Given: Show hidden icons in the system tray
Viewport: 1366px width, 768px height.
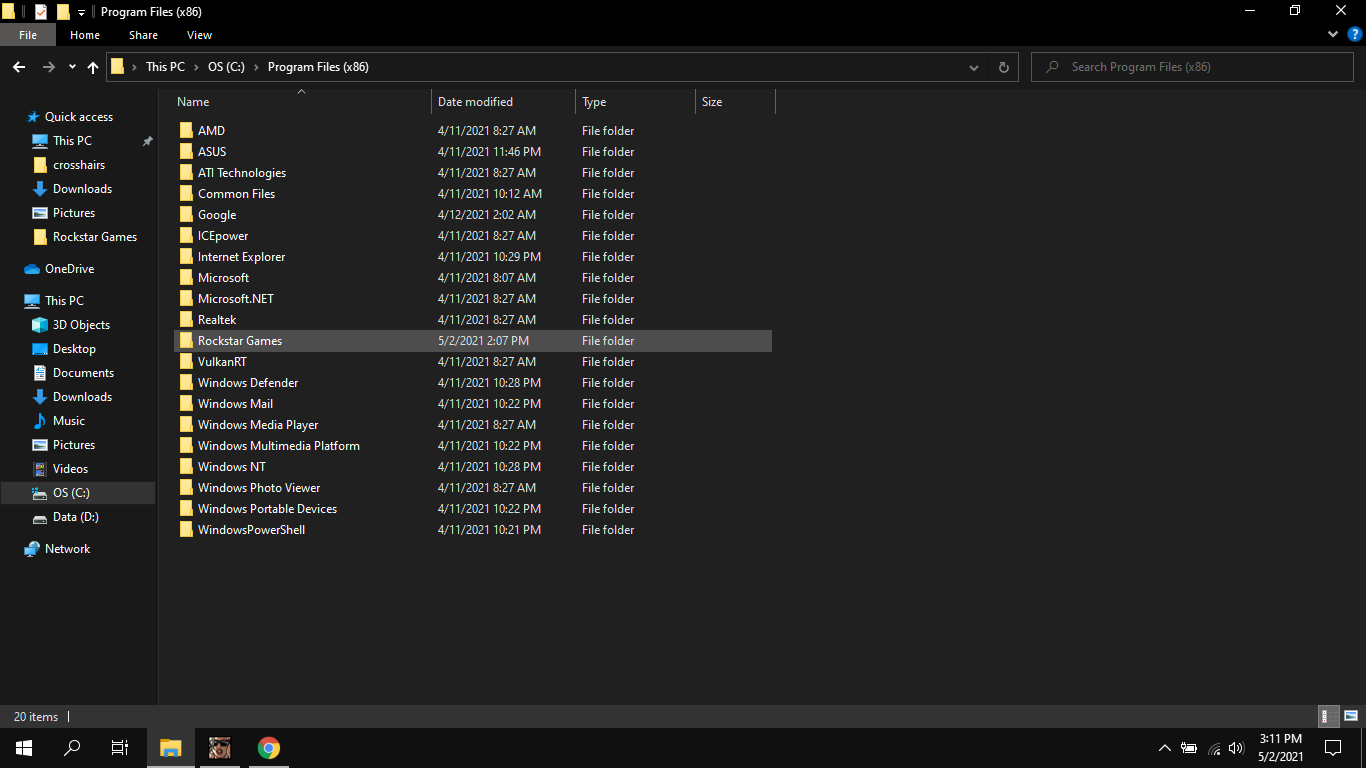Looking at the screenshot, I should 1164,747.
